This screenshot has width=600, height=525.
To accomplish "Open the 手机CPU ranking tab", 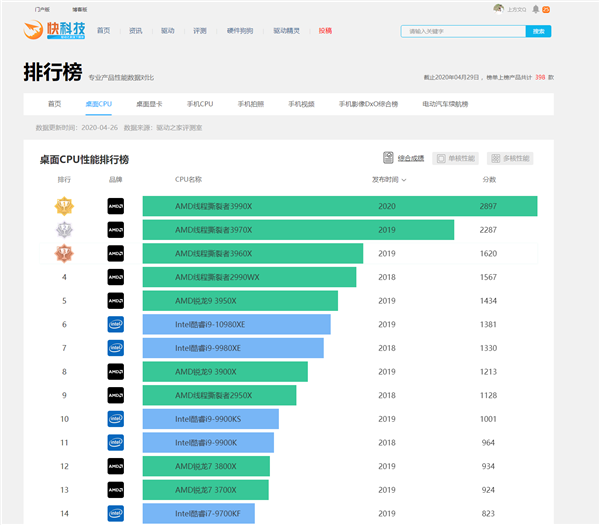I will pos(200,103).
